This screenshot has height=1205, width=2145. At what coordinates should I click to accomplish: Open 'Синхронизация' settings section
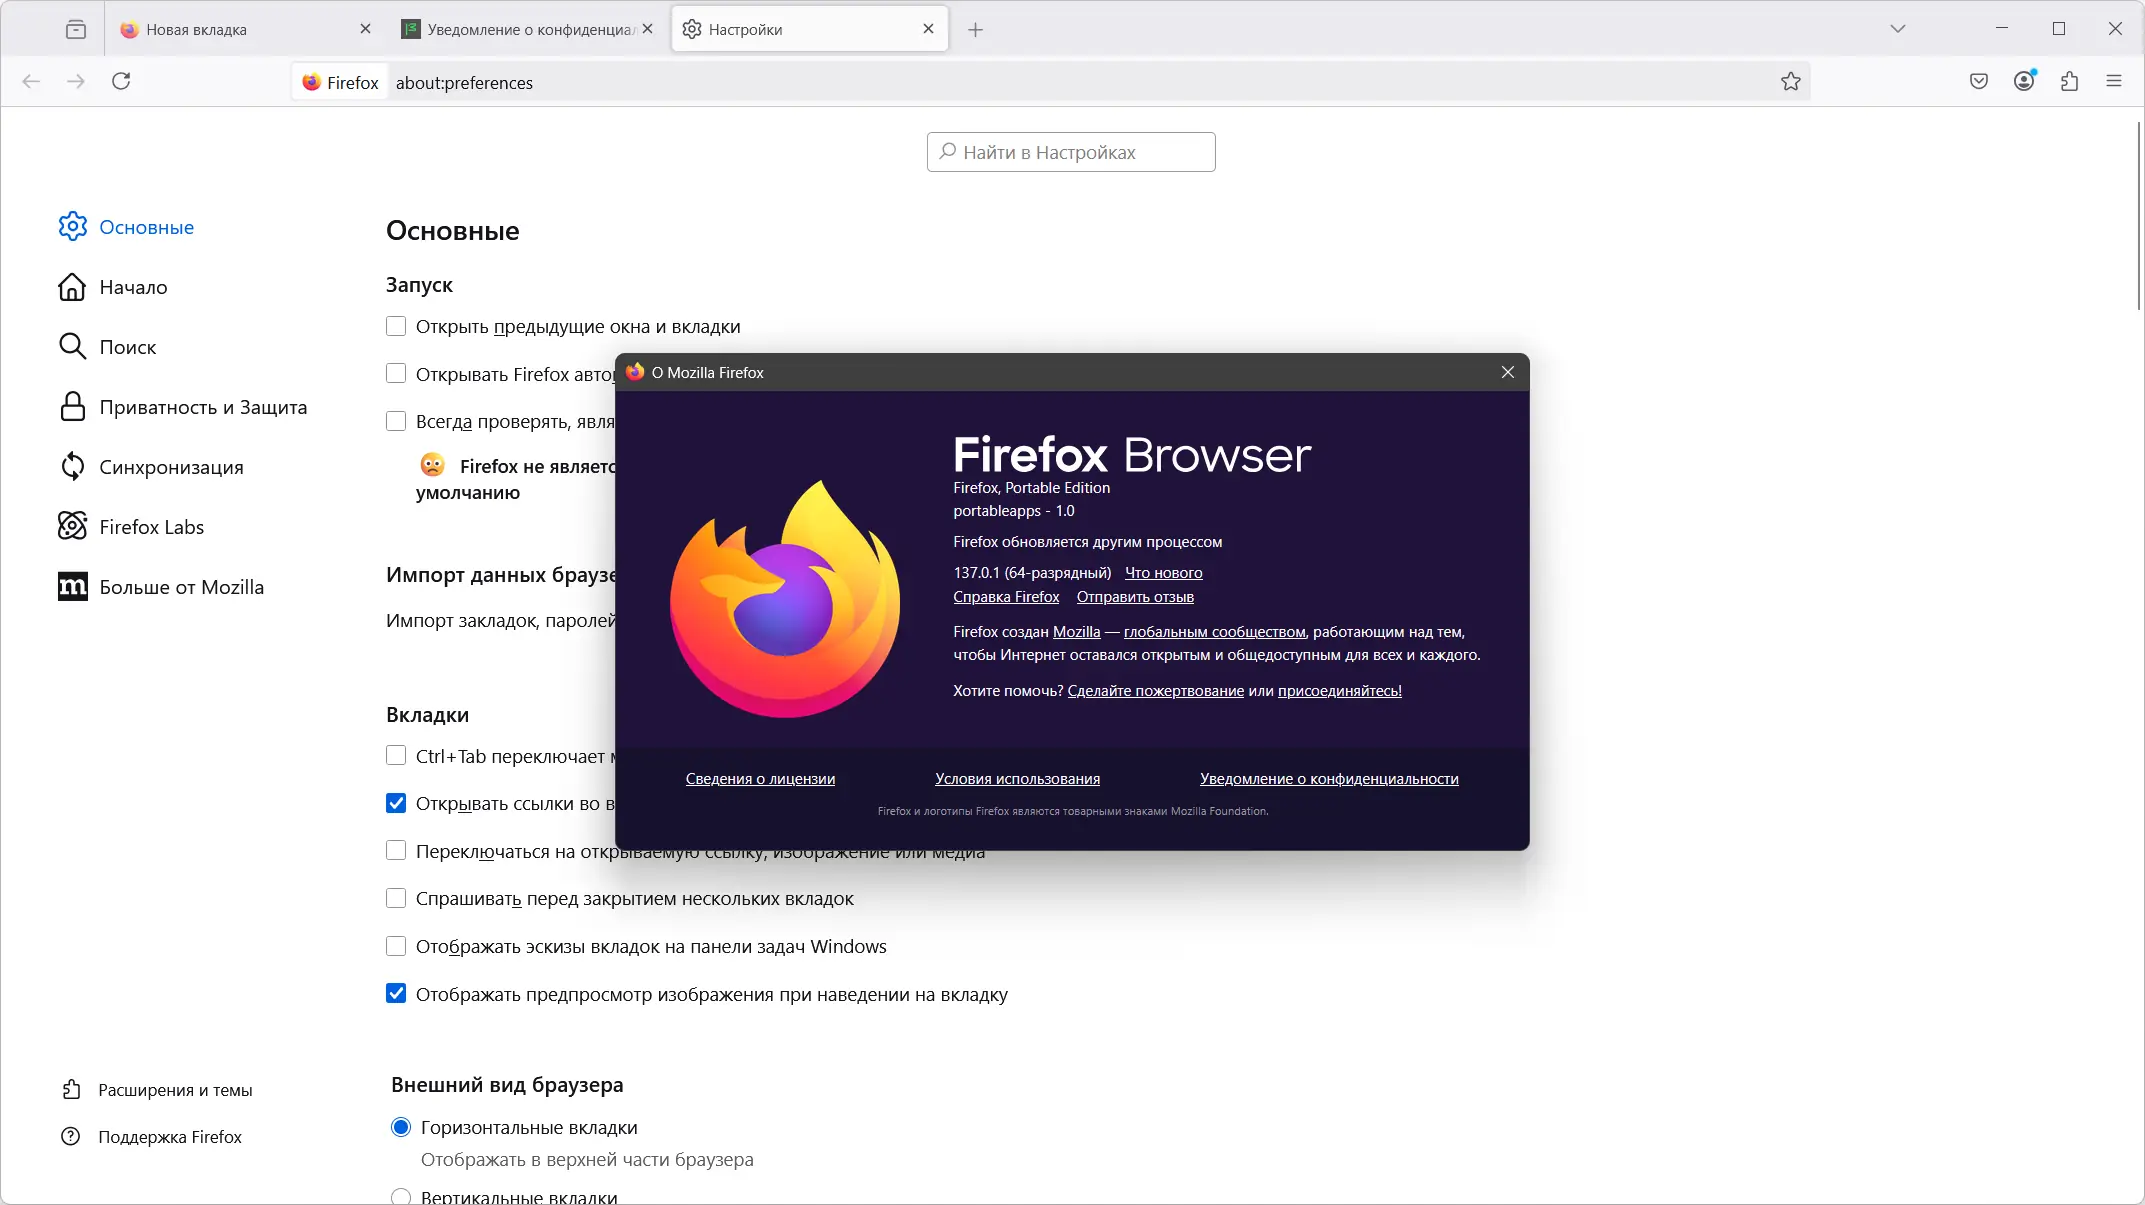tap(171, 467)
